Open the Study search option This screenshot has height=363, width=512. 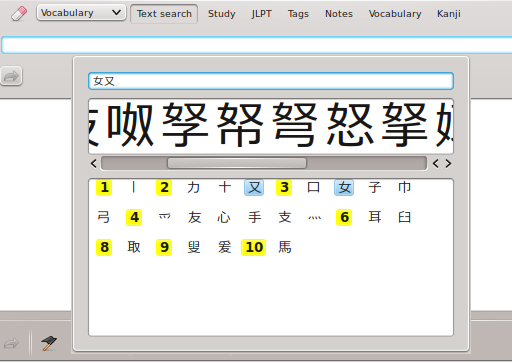pos(222,14)
